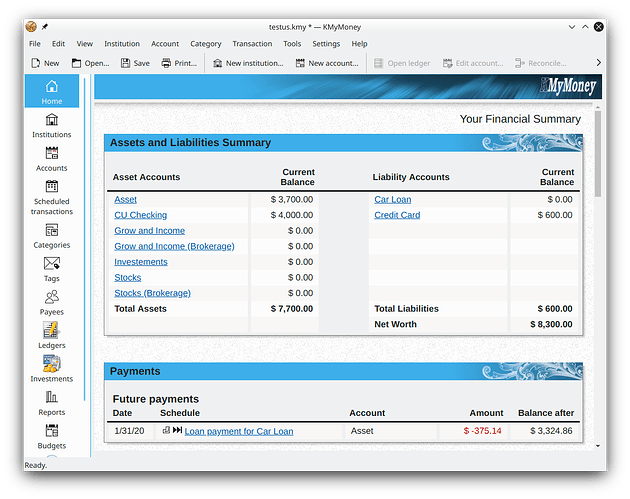Open Scheduled transactions sidebar icon
The height and width of the screenshot is (499, 630).
(51, 196)
